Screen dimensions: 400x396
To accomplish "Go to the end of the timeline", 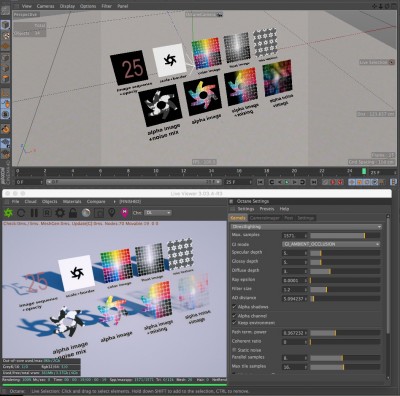I will (314, 182).
